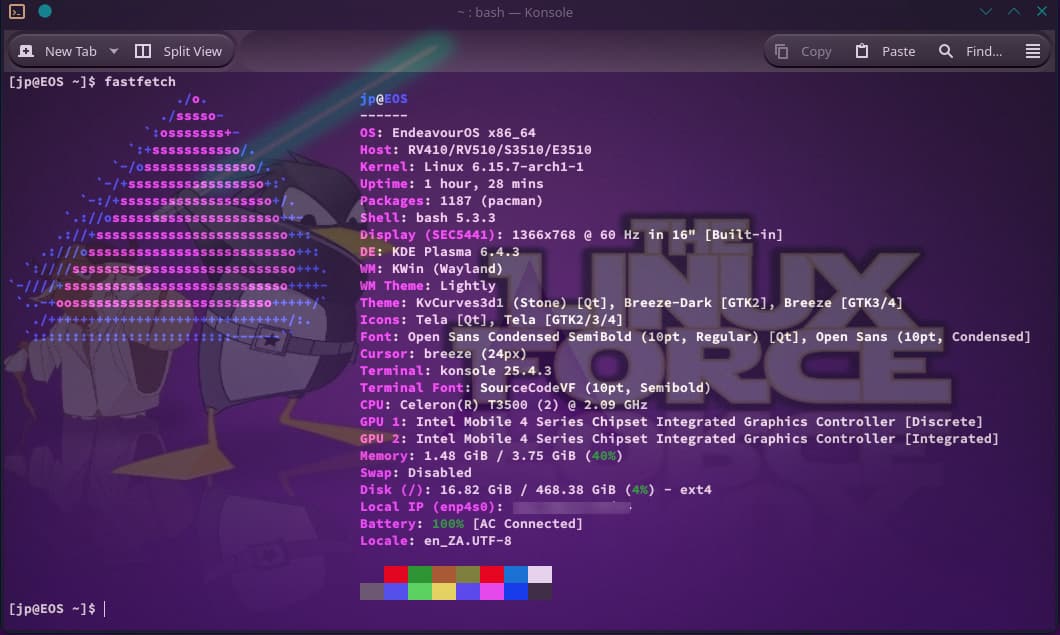The height and width of the screenshot is (635, 1060).
Task: Click the Shell value 'bash 5.3.3'
Action: [456, 218]
